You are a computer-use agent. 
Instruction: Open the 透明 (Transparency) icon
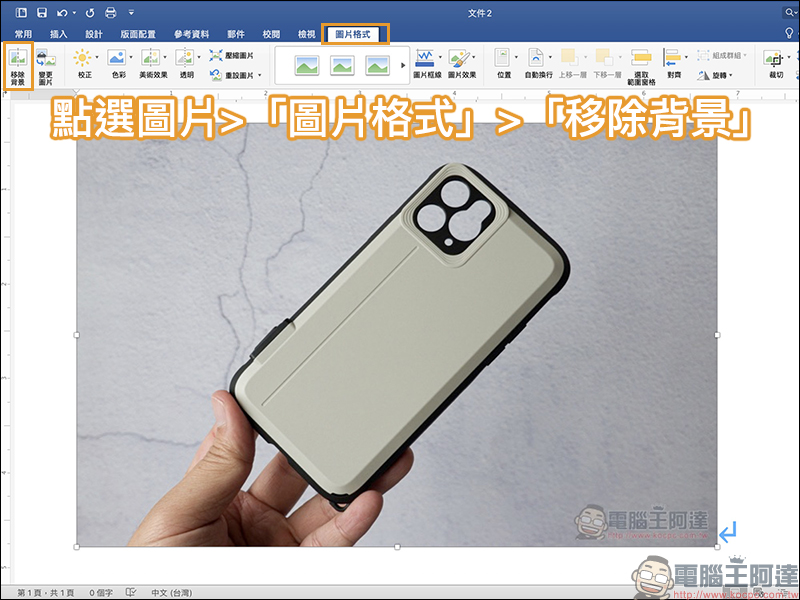click(184, 58)
